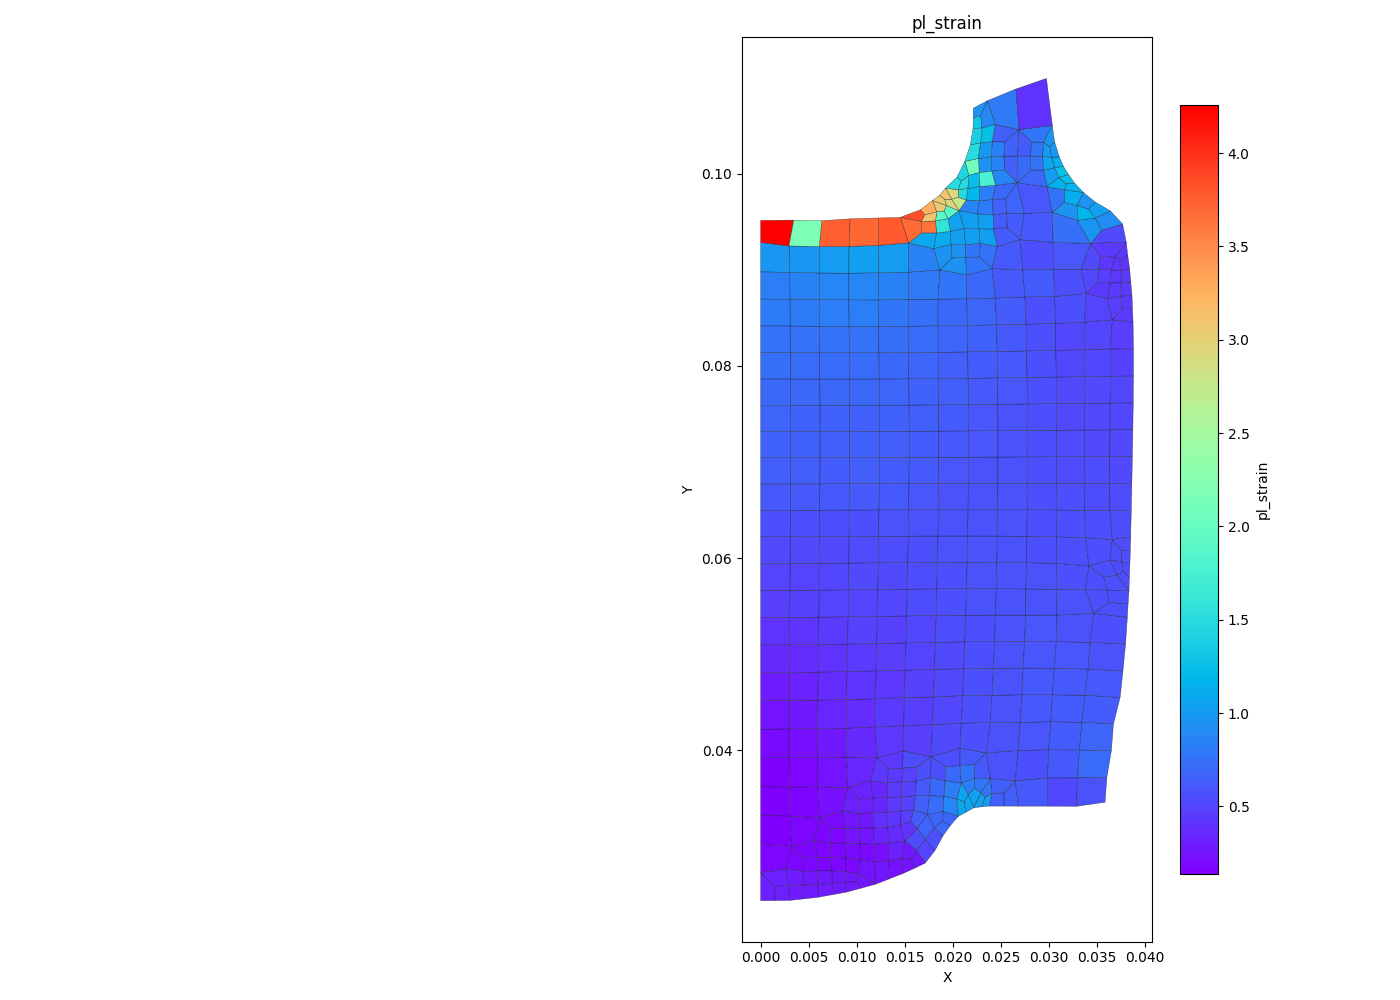Click the 0.04 y-axis tick label

[x=716, y=751]
